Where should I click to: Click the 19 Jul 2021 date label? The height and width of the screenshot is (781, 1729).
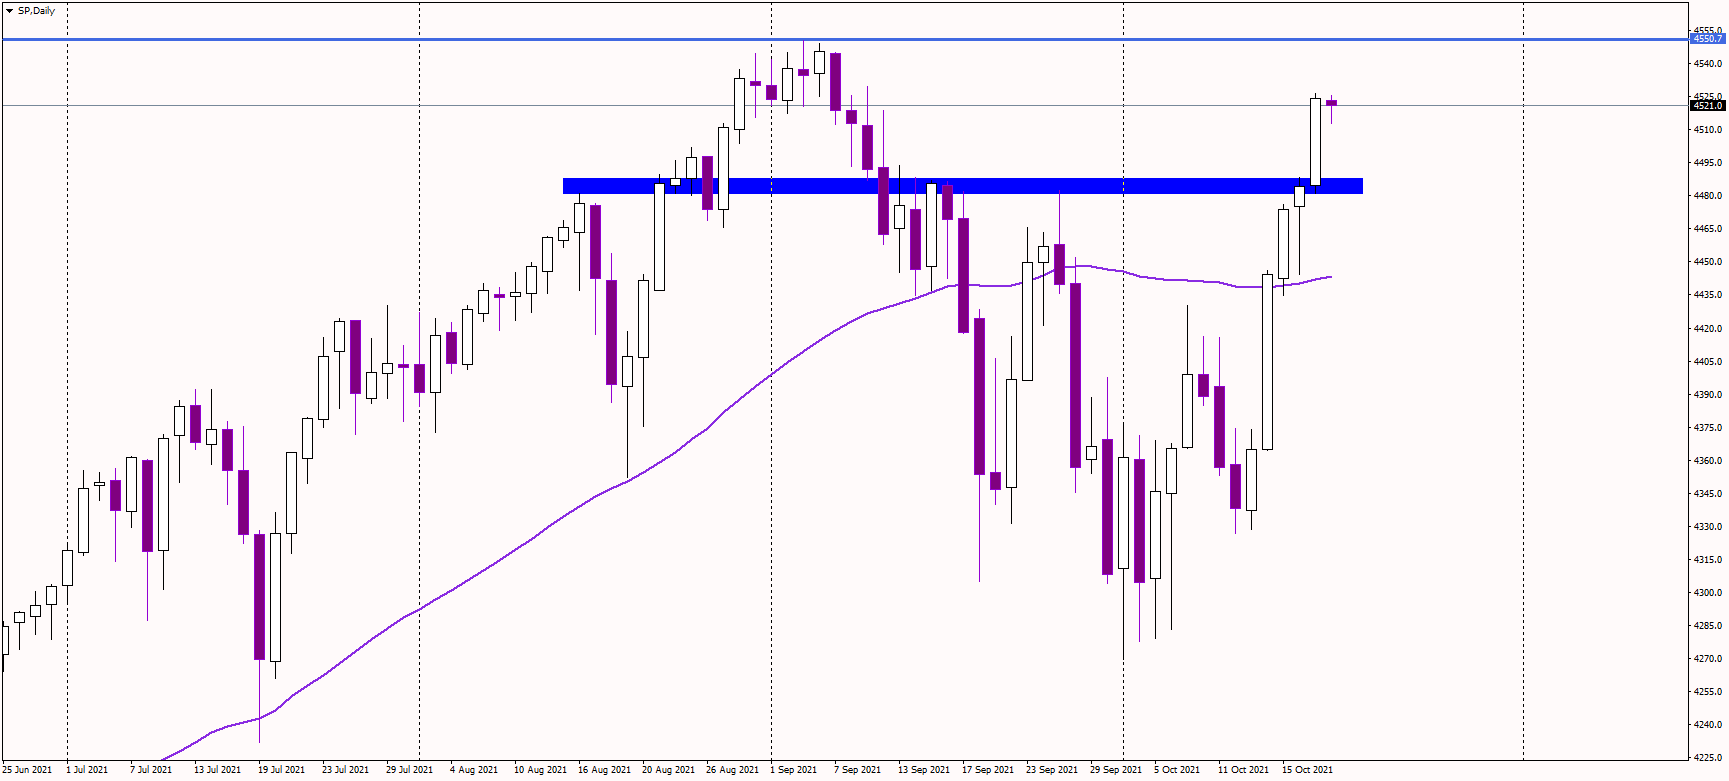[x=281, y=770]
